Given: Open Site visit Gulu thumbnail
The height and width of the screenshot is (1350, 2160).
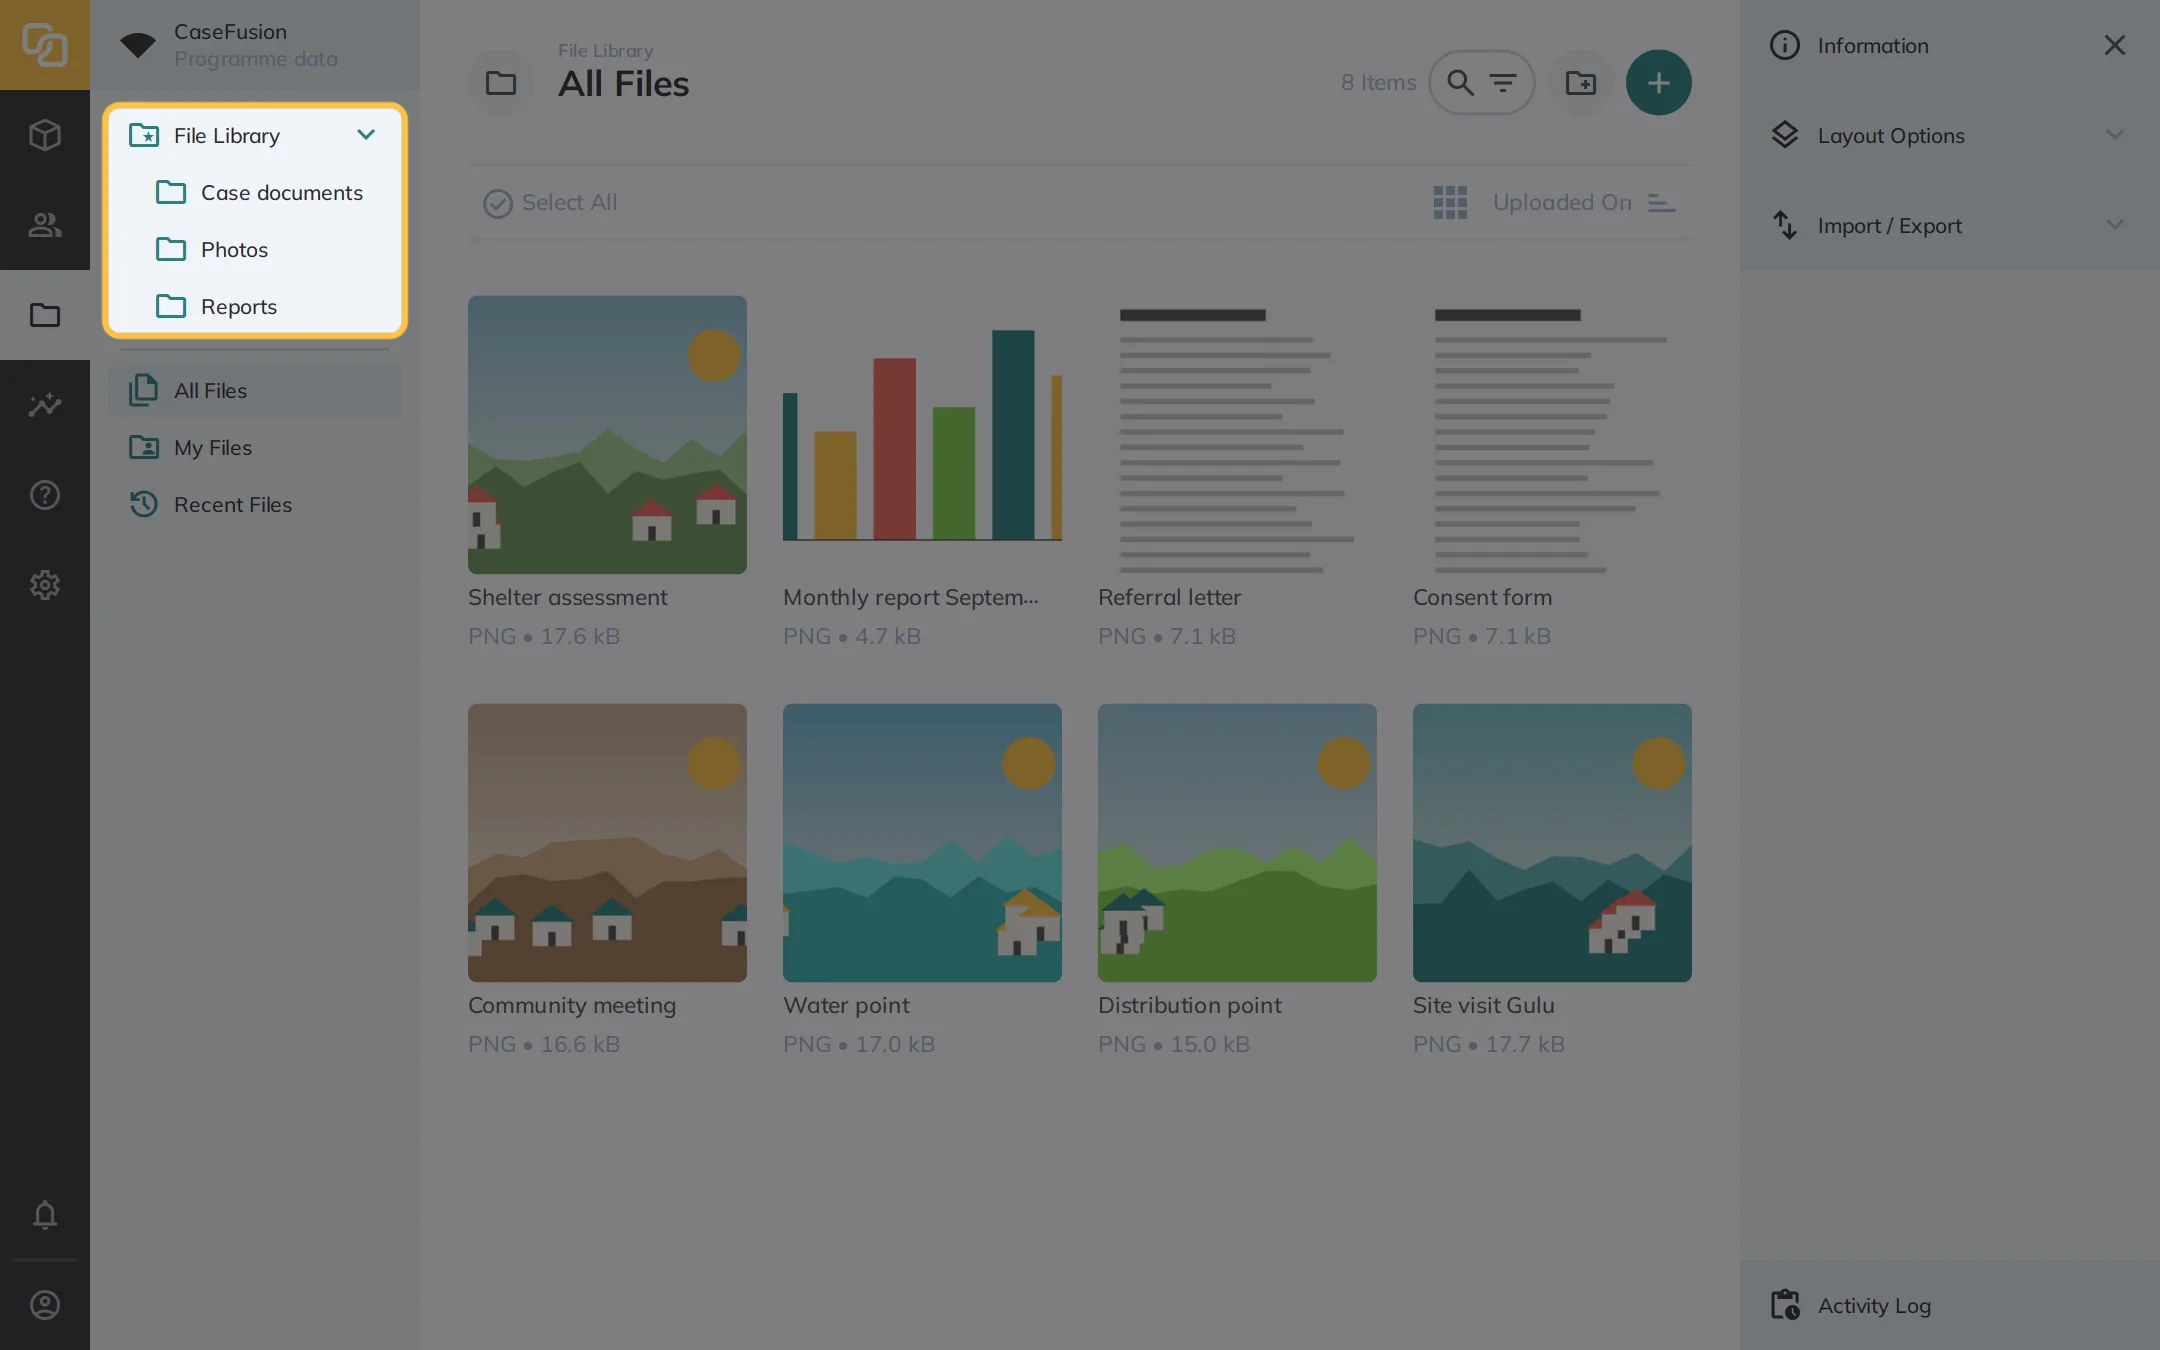Looking at the screenshot, I should coord(1552,842).
